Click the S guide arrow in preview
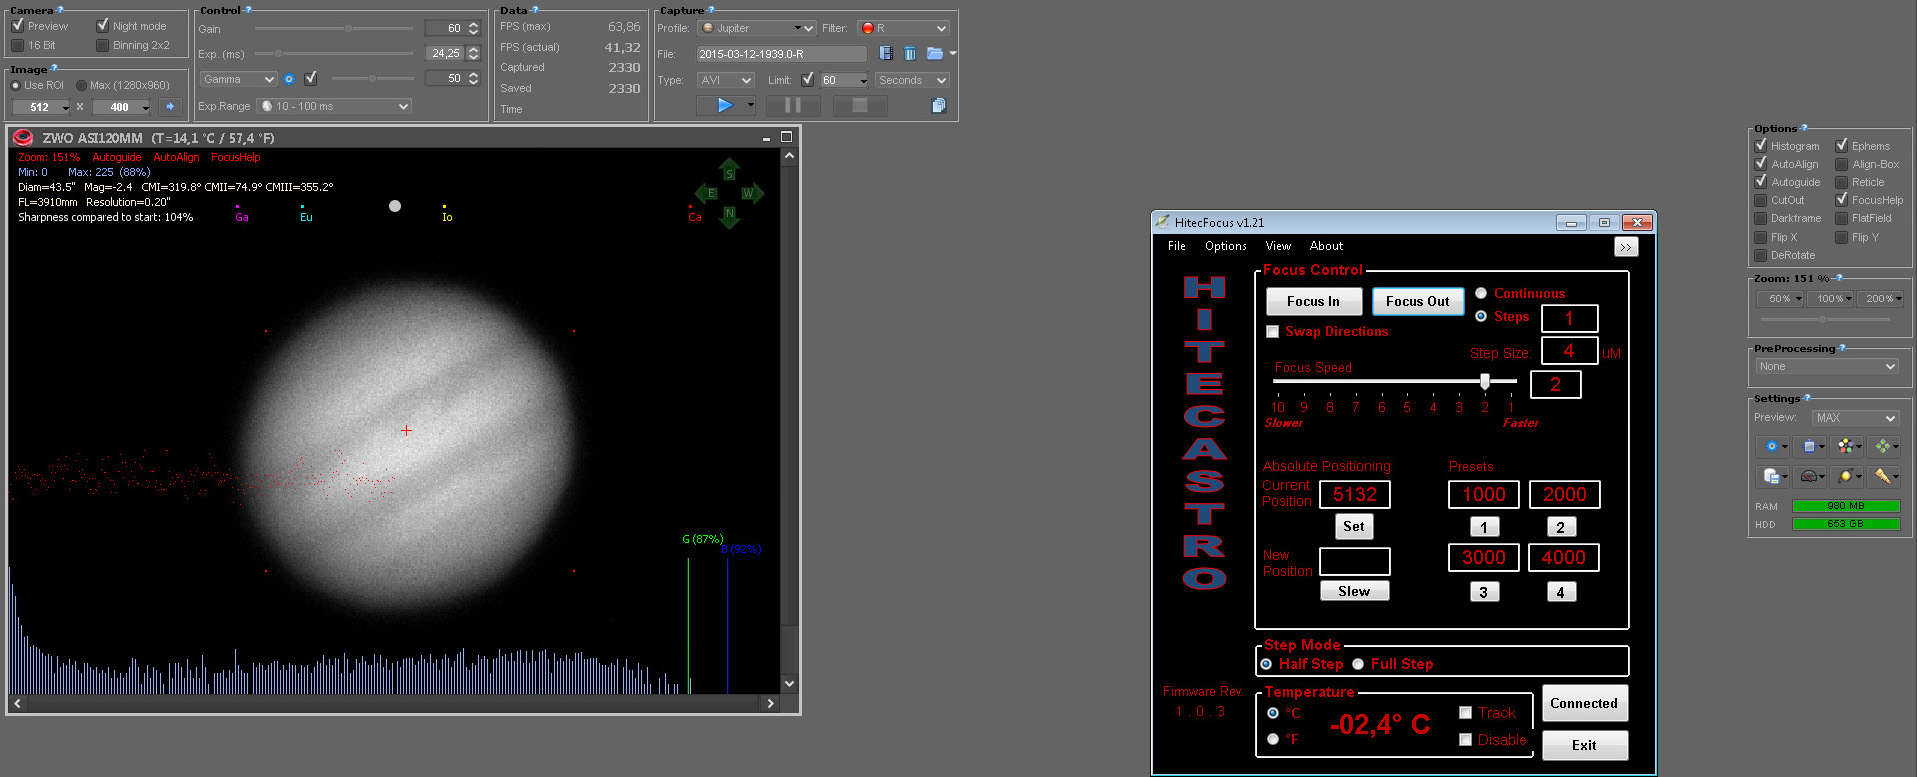The height and width of the screenshot is (777, 1917). 729,171
